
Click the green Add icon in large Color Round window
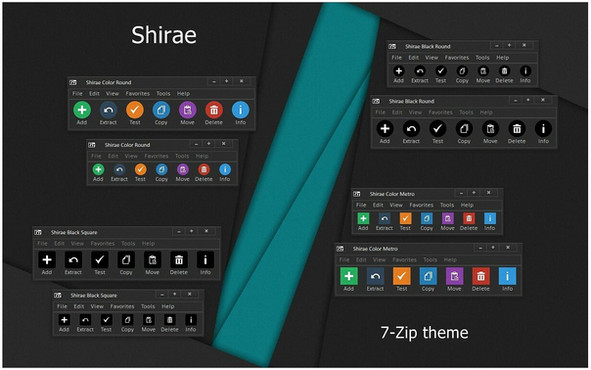tap(82, 110)
